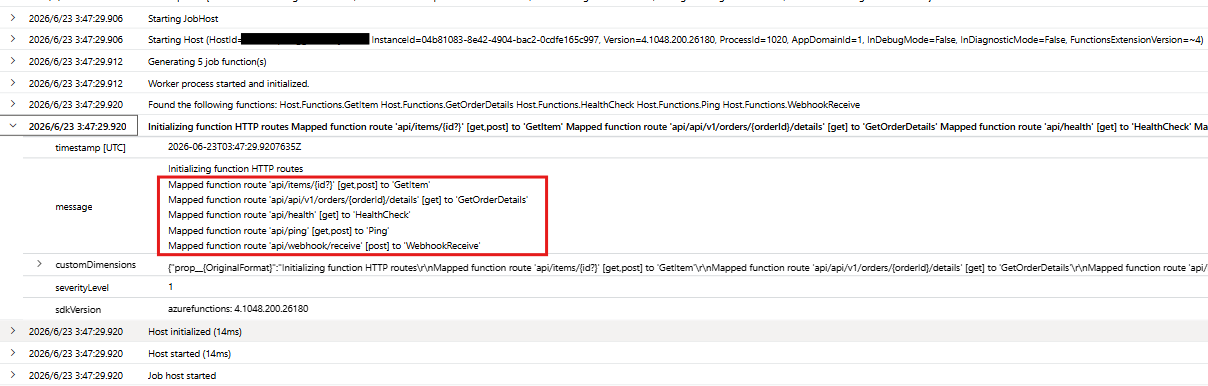Image resolution: width=1208 pixels, height=386 pixels.
Task: Select the timestamp of the Starting Host row
Action: [x=76, y=39]
